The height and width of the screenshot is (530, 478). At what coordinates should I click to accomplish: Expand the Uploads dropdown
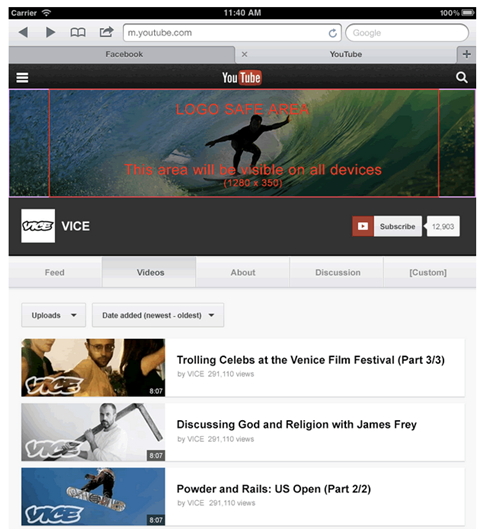pyautogui.click(x=53, y=315)
